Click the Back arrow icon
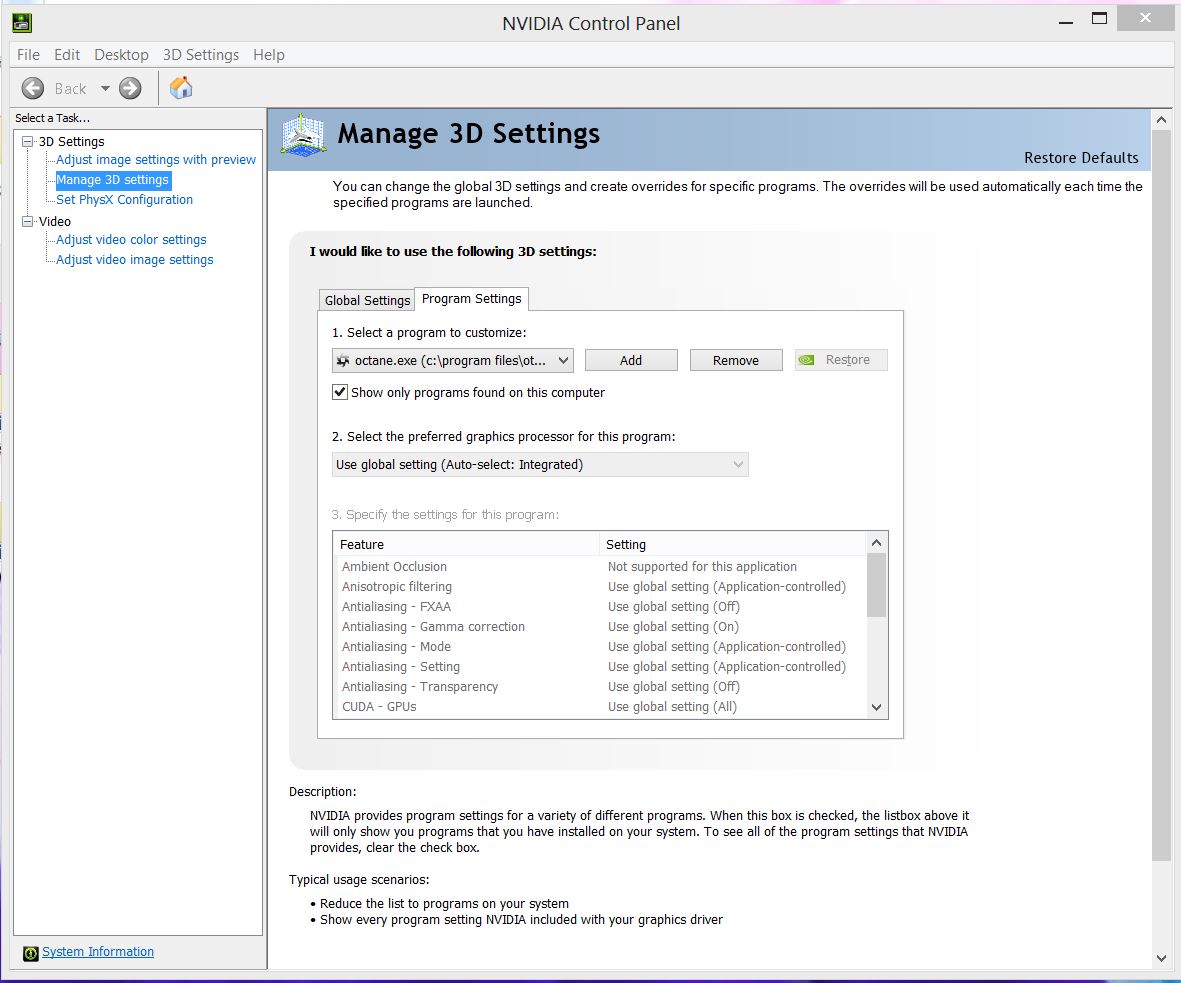This screenshot has width=1181, height=983. 32,88
